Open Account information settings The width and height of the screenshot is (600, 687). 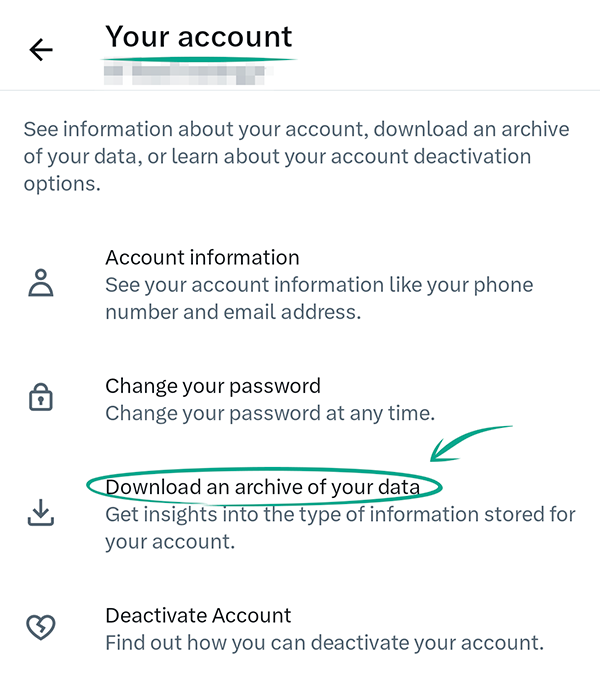coord(202,258)
